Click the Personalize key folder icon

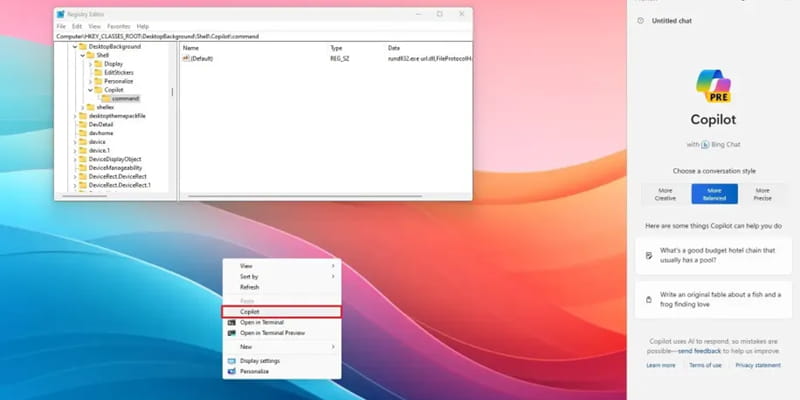[98, 81]
